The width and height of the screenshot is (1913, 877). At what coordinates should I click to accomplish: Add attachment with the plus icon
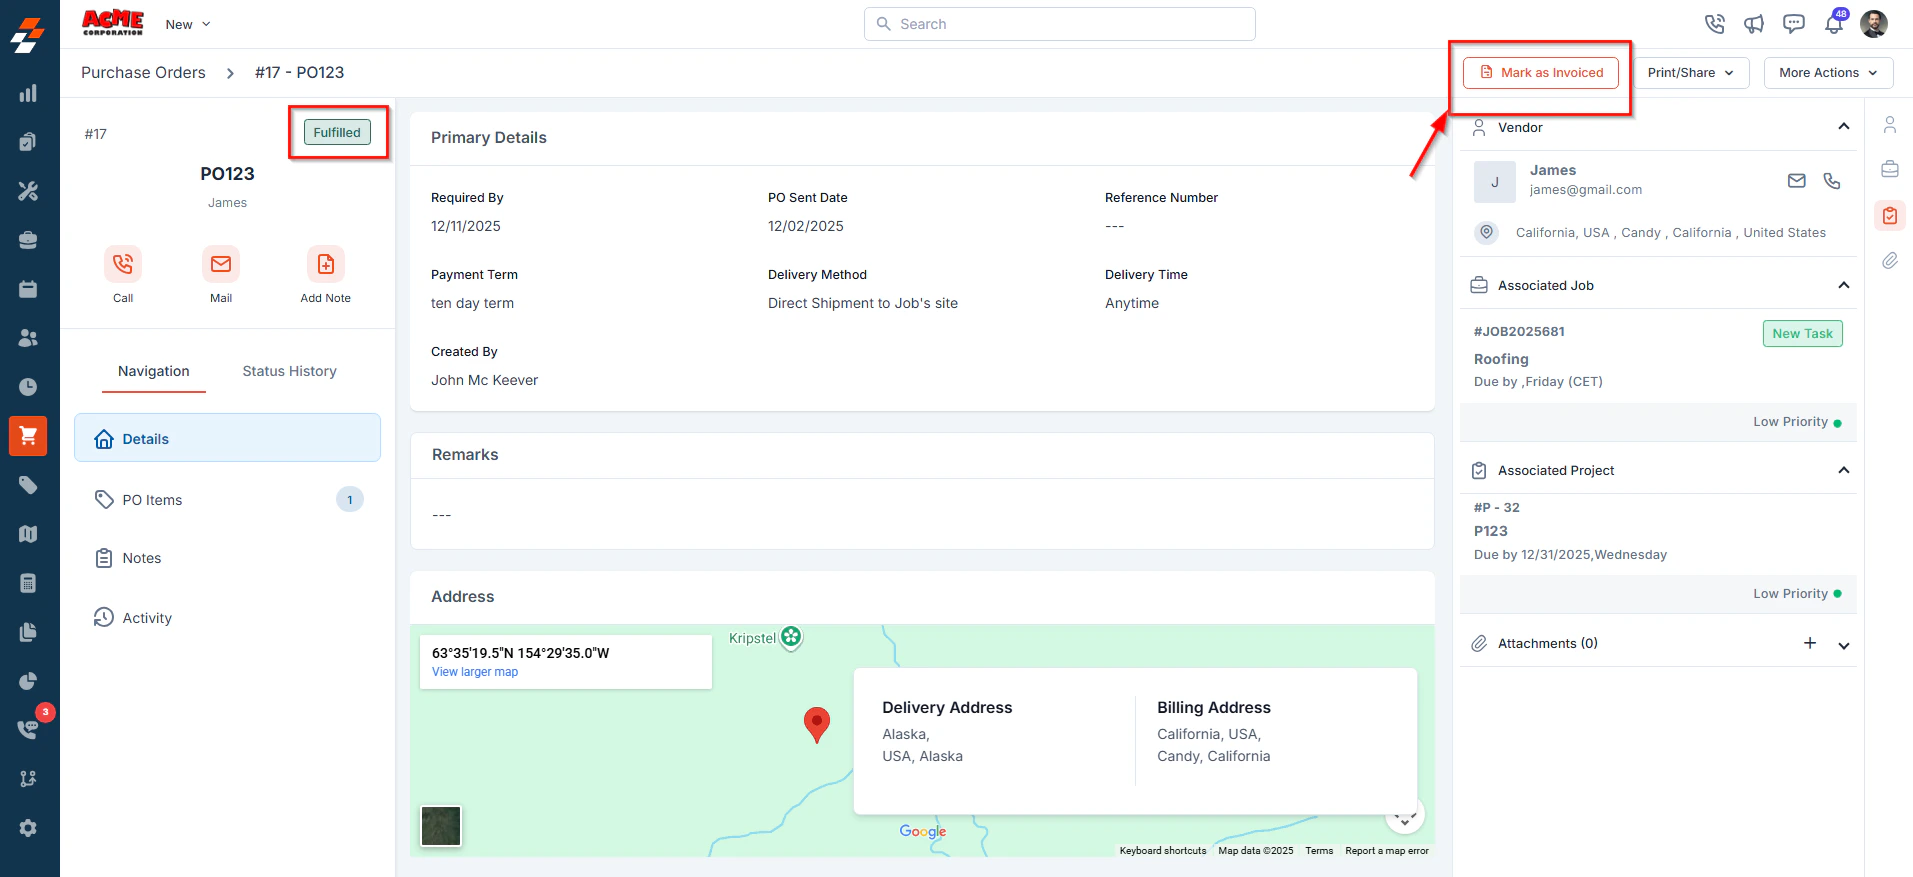click(1810, 643)
